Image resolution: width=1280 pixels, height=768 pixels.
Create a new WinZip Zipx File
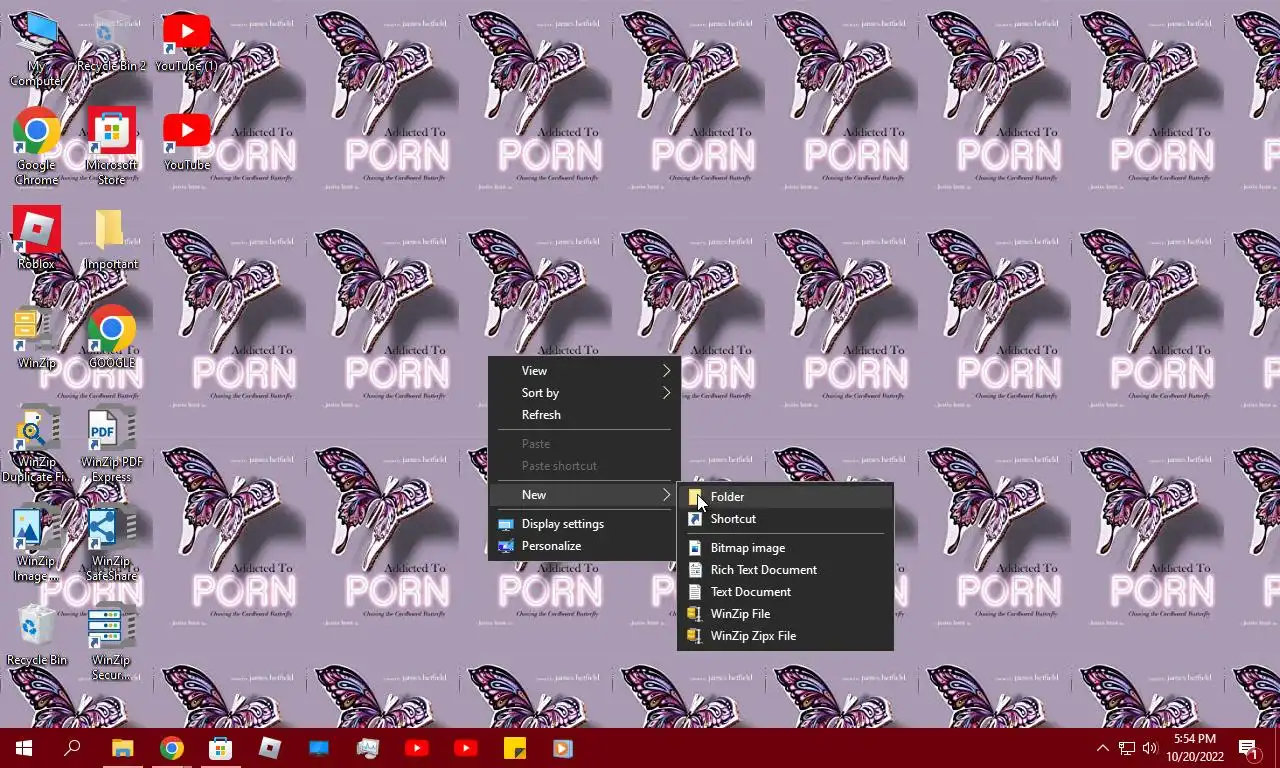785,636
